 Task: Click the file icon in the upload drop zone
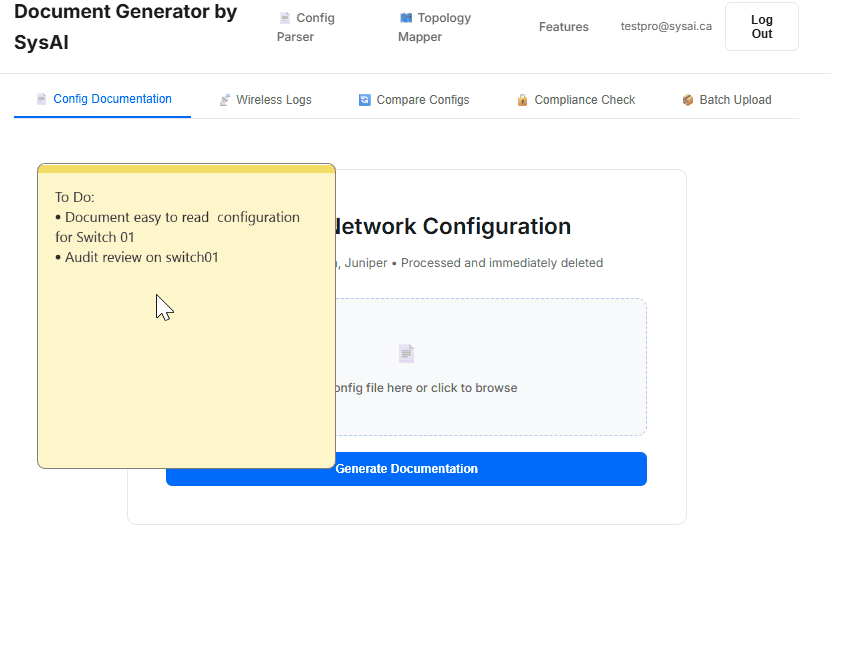pos(406,353)
